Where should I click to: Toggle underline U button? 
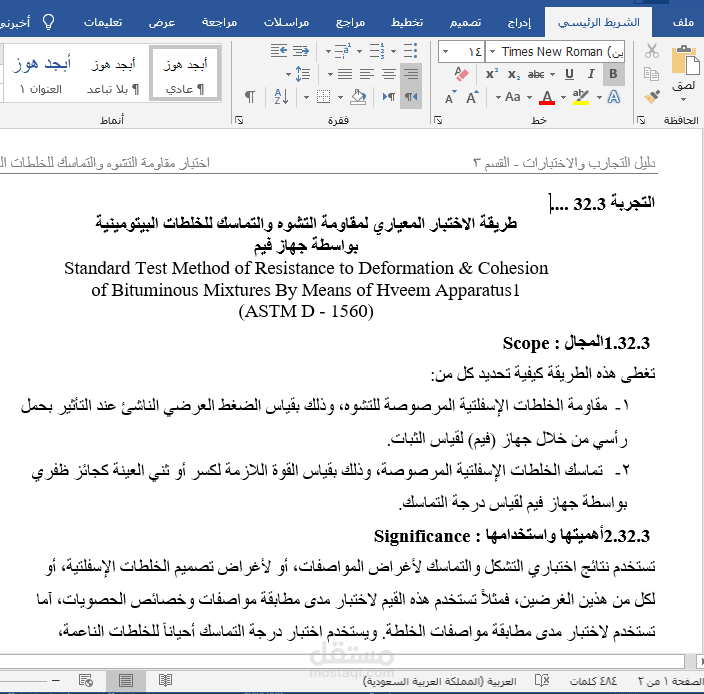tap(569, 74)
